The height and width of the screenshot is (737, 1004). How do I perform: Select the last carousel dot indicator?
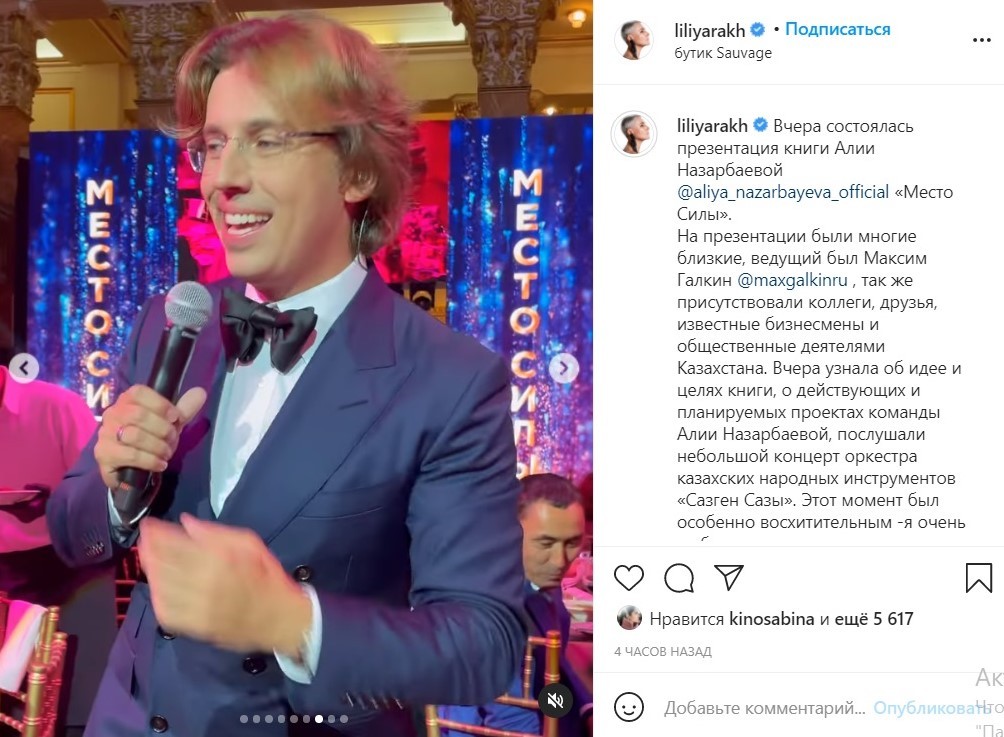pos(344,719)
